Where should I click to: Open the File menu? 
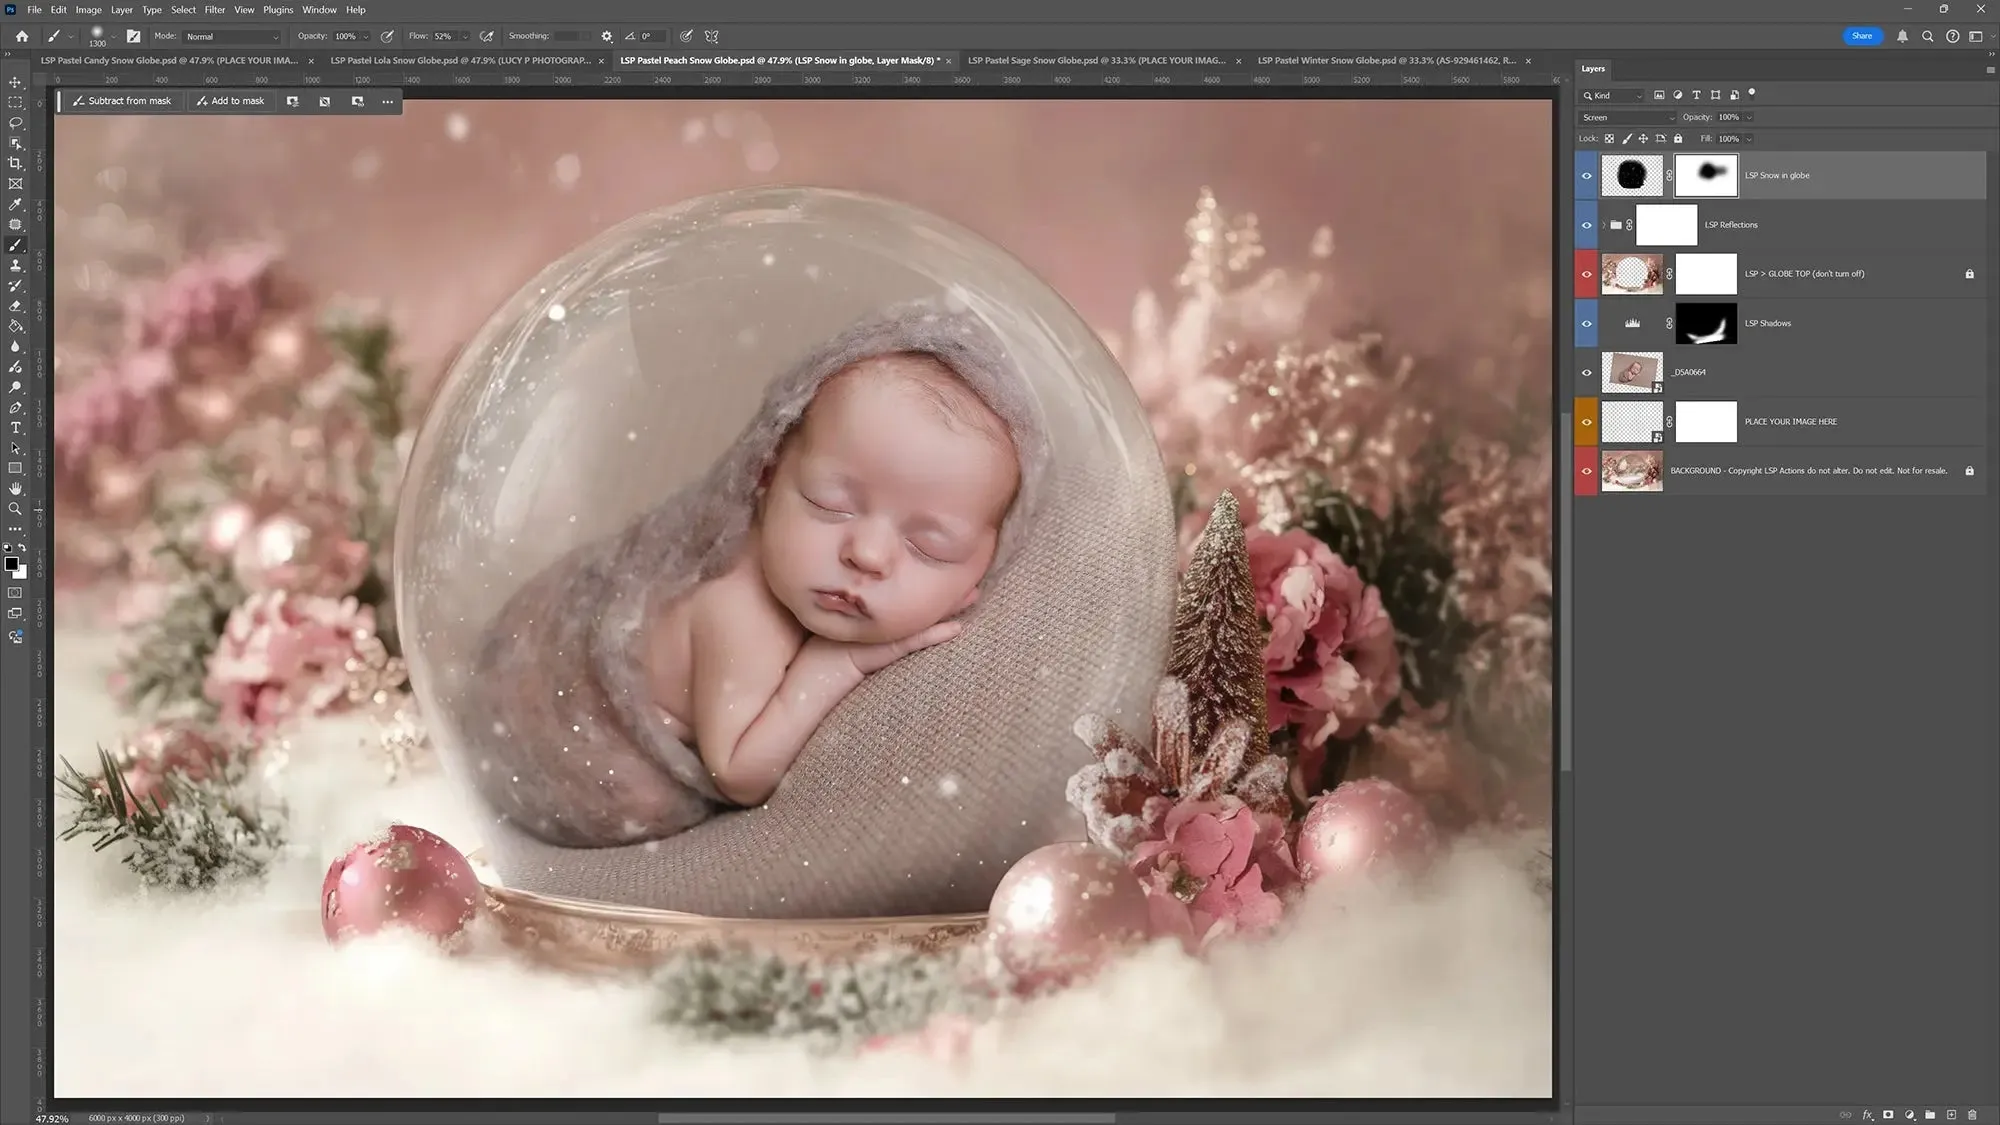tap(34, 9)
